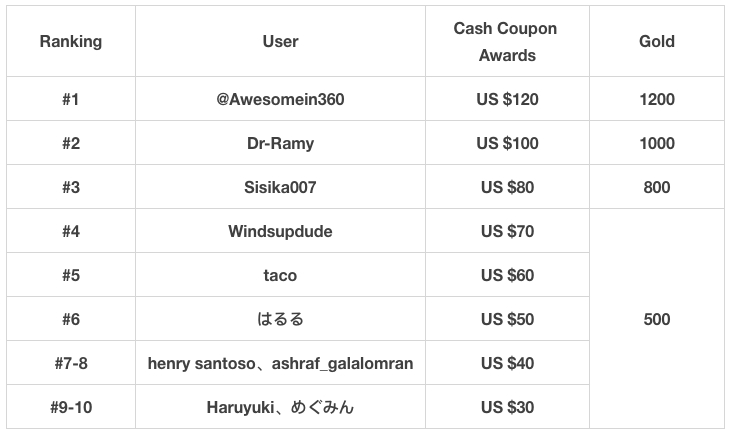Click the Gold column header

coord(657,41)
